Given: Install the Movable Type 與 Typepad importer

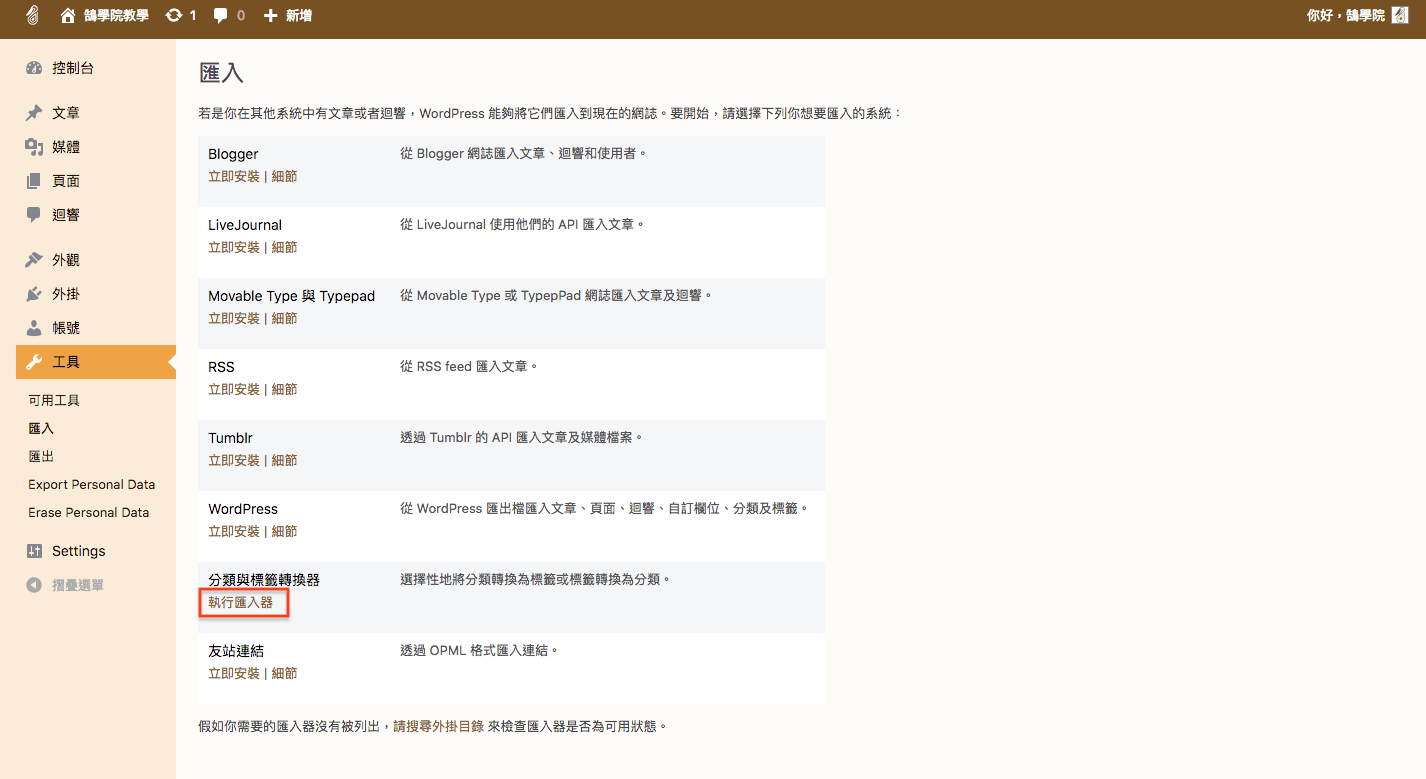Looking at the screenshot, I should 234,318.
